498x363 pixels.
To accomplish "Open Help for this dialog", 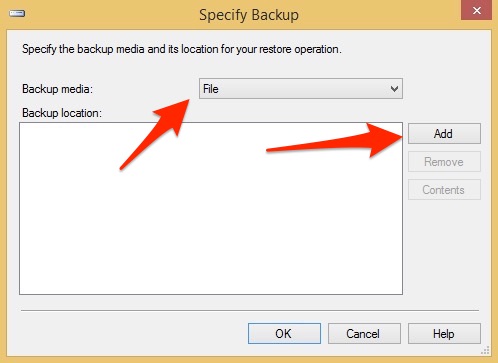I will click(x=444, y=333).
